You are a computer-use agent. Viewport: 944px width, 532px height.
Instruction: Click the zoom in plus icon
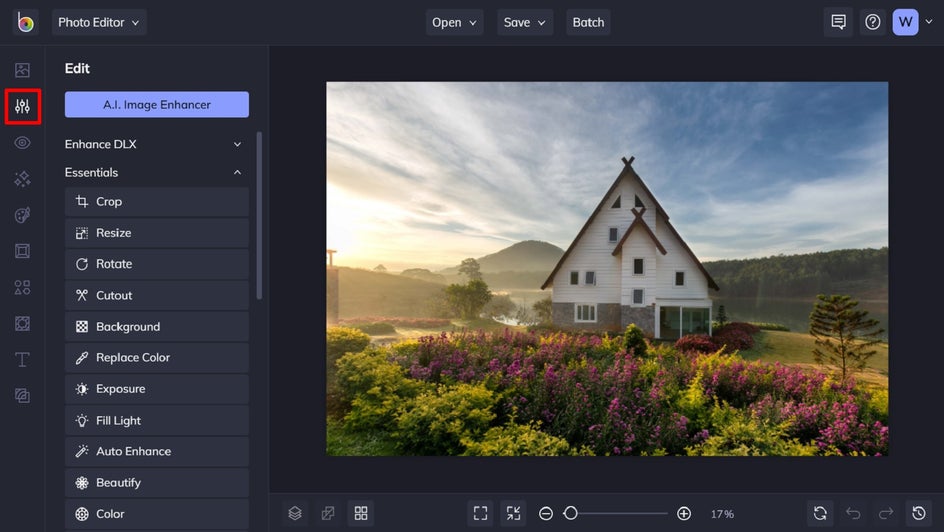684,513
